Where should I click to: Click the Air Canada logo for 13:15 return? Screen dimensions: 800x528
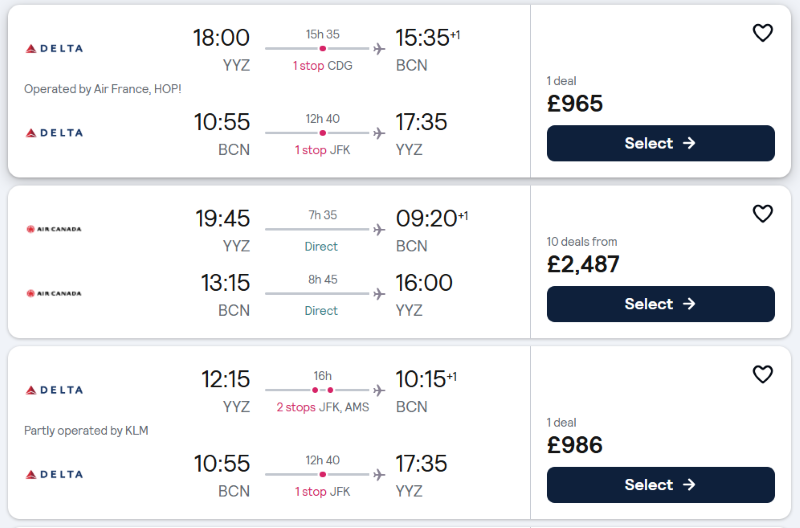coord(54,293)
